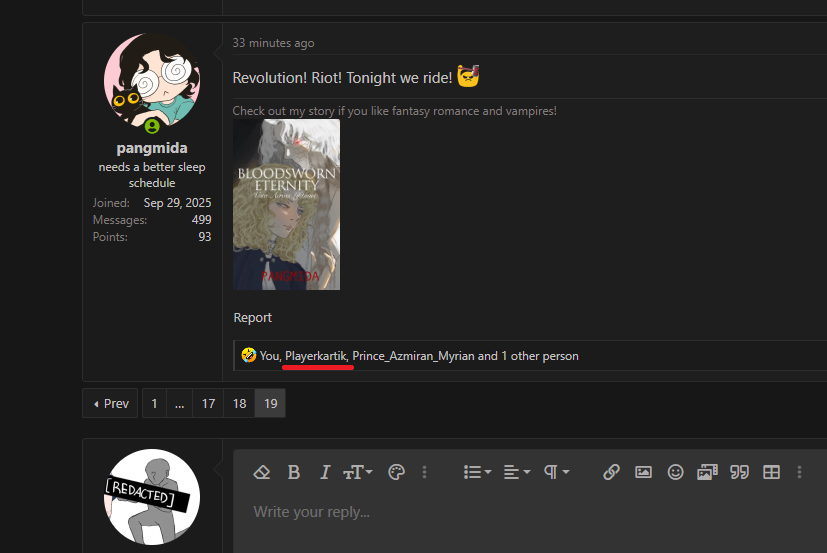Report pangmida's post

[x=252, y=317]
